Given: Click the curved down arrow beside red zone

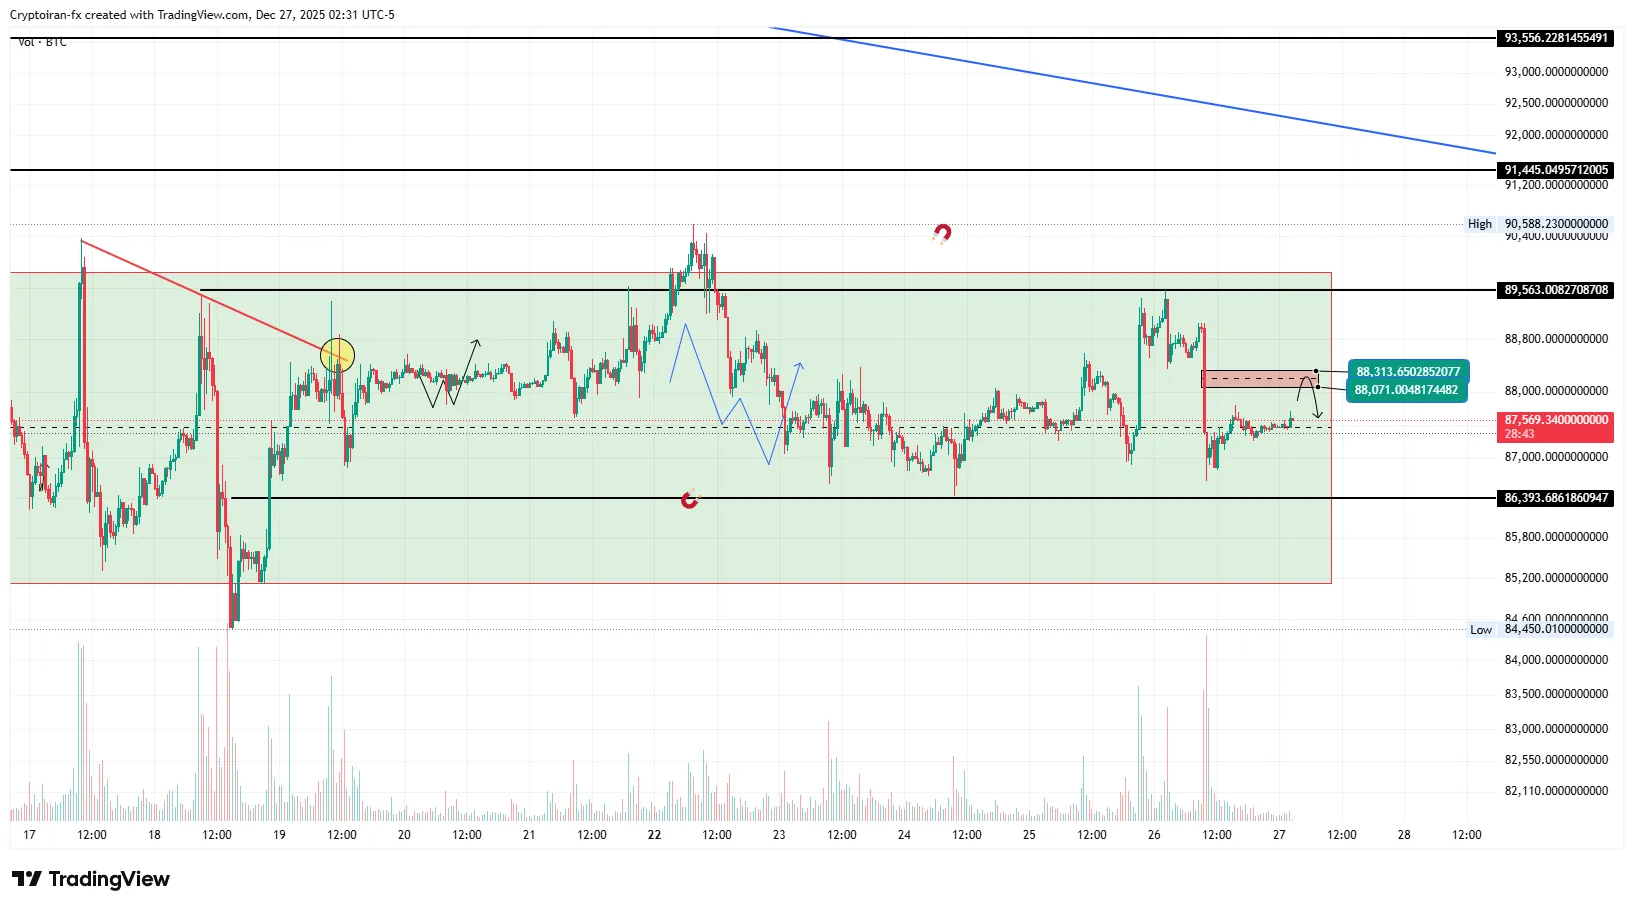Looking at the screenshot, I should coord(1311,397).
